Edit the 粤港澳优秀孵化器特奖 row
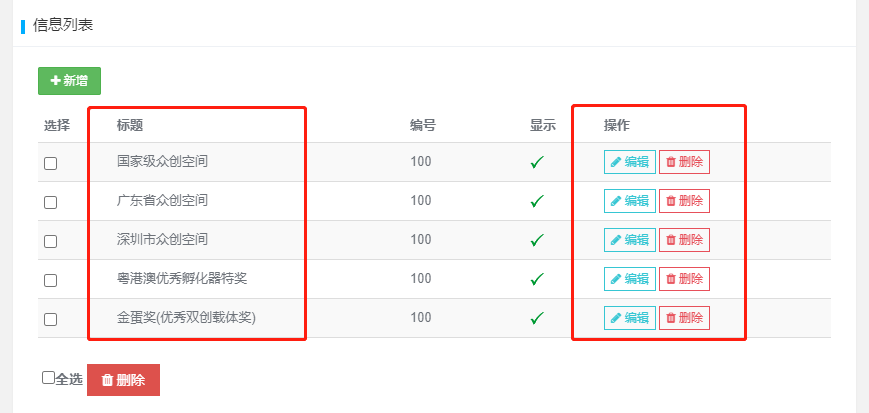This screenshot has width=869, height=413. point(629,279)
